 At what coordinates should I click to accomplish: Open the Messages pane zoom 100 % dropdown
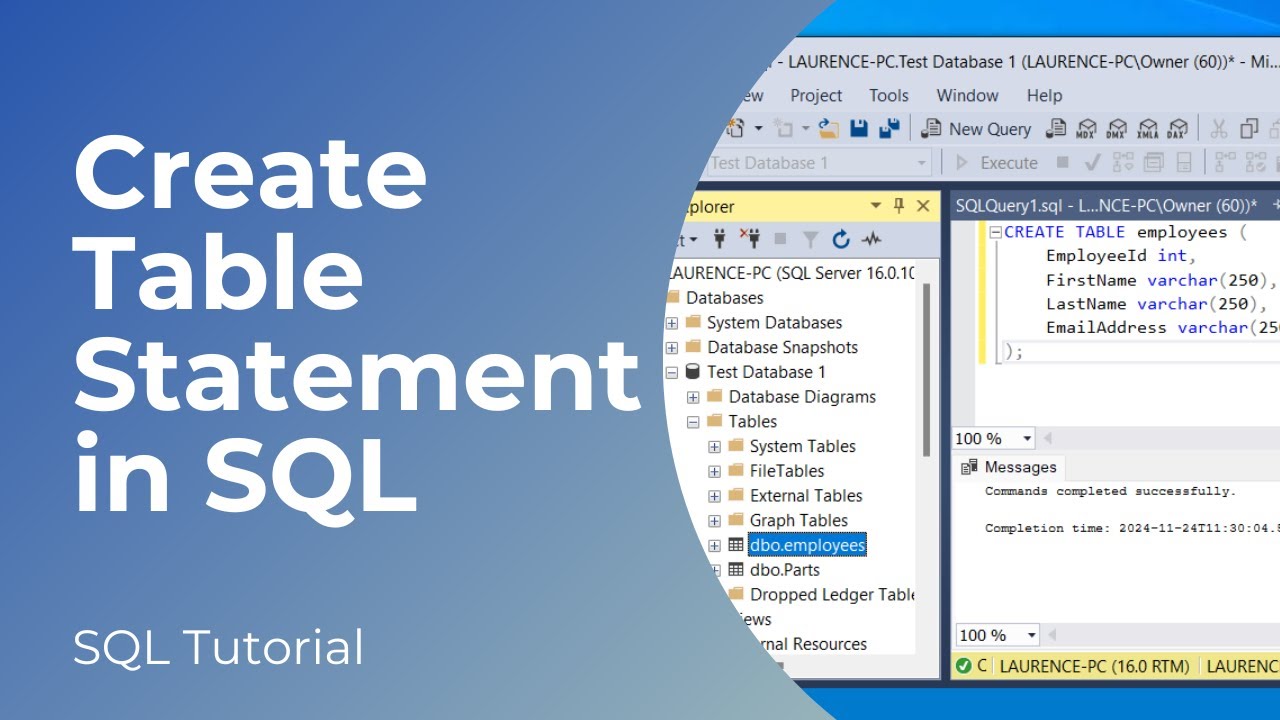[1032, 635]
